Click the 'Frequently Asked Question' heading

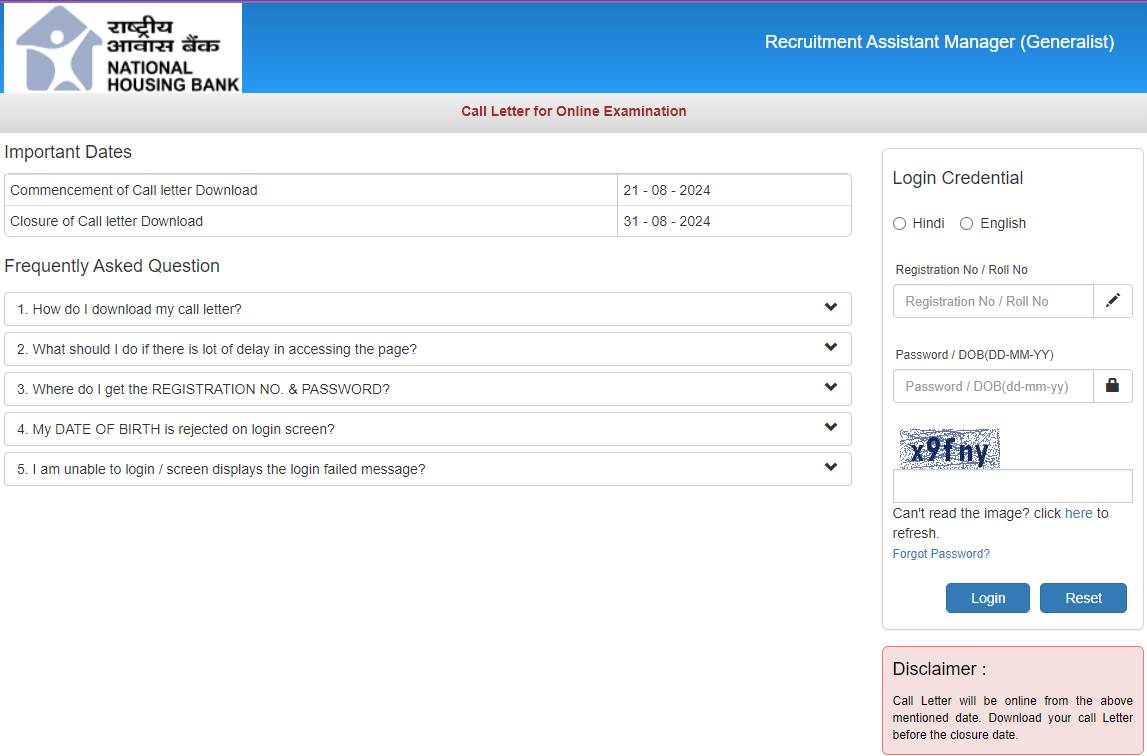[x=112, y=266]
